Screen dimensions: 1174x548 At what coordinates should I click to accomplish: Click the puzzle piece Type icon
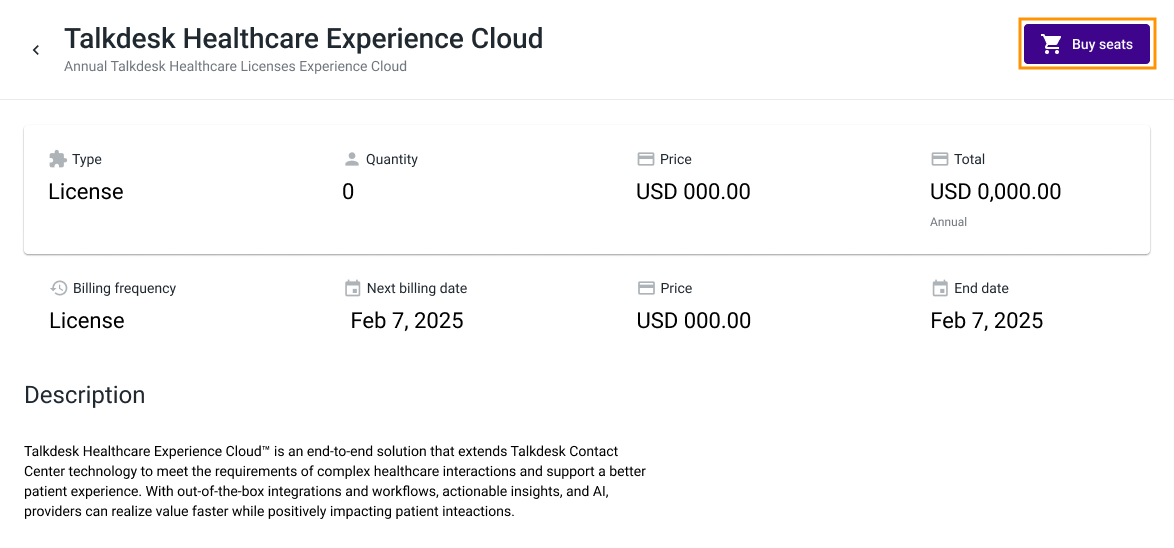point(58,159)
